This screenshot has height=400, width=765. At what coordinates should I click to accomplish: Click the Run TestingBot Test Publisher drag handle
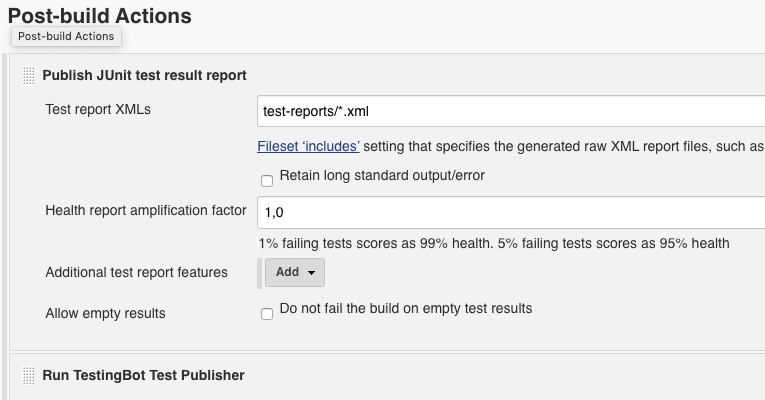point(28,376)
